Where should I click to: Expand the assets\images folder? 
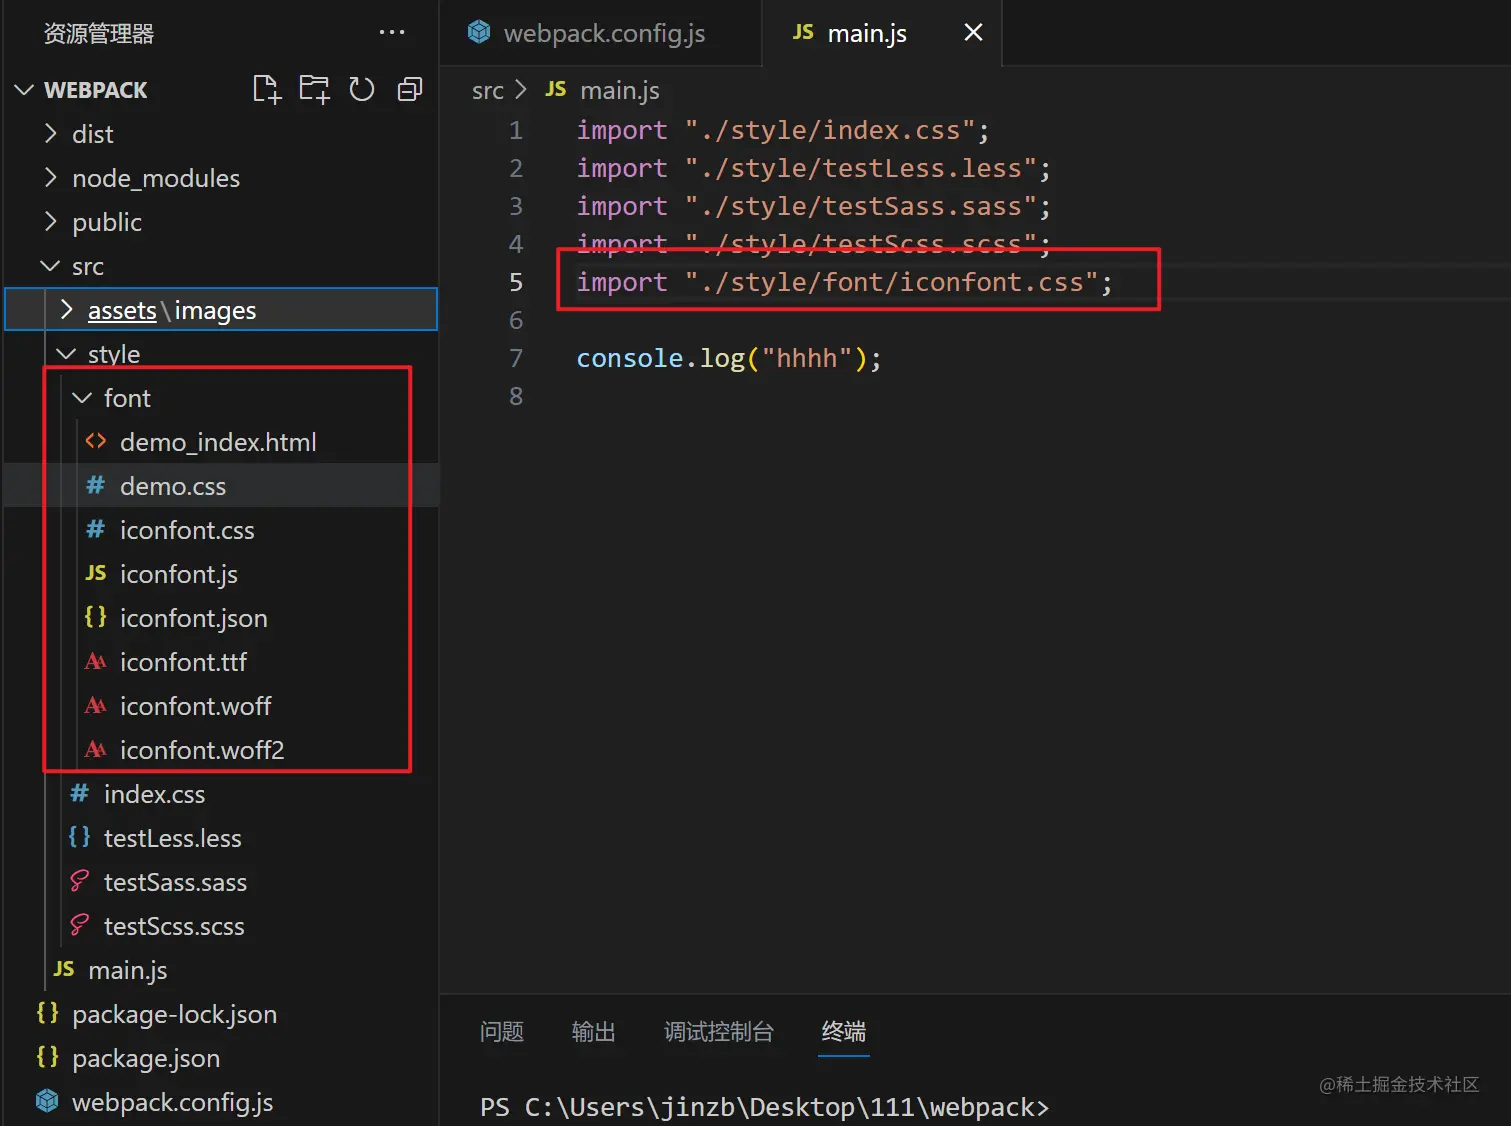point(67,310)
